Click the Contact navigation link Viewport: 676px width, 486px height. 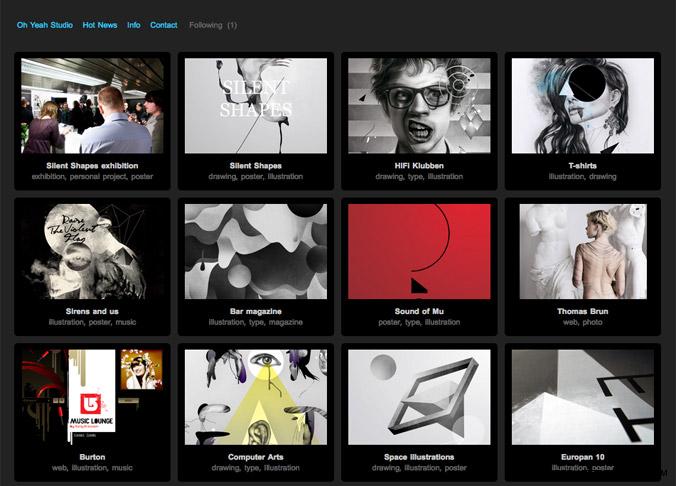pyautogui.click(x=164, y=25)
